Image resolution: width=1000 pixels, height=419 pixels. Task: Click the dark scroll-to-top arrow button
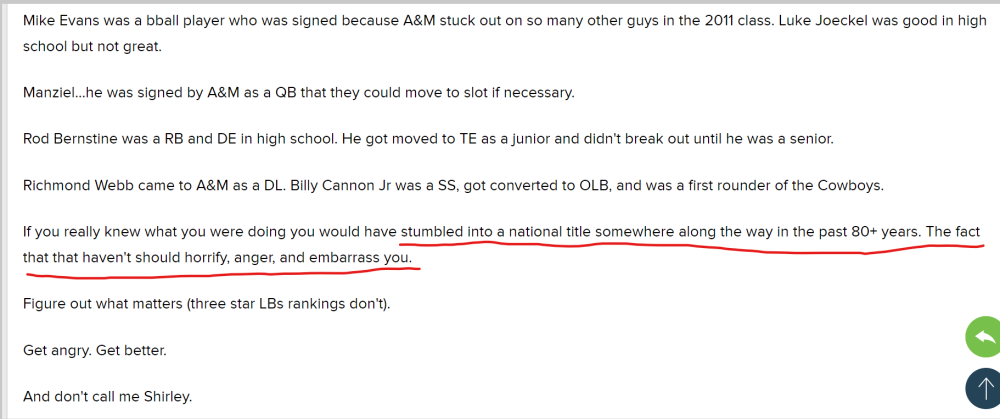coord(983,388)
